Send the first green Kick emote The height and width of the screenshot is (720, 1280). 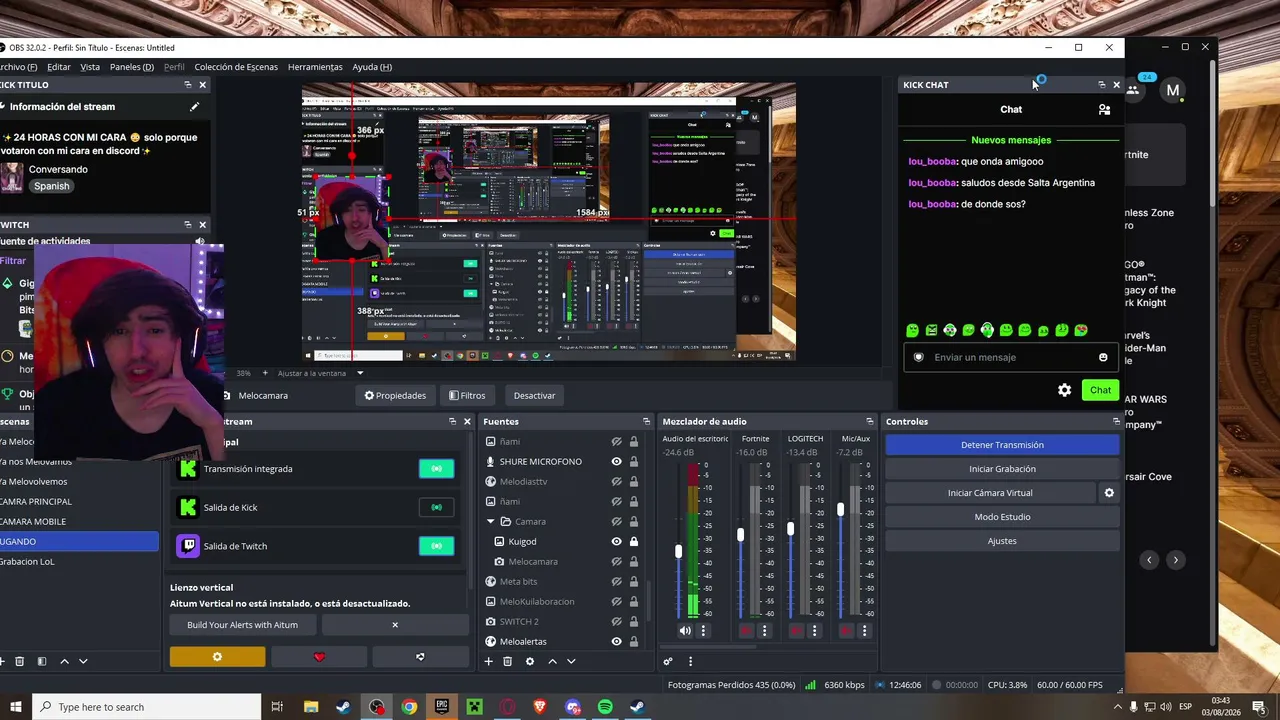(913, 330)
